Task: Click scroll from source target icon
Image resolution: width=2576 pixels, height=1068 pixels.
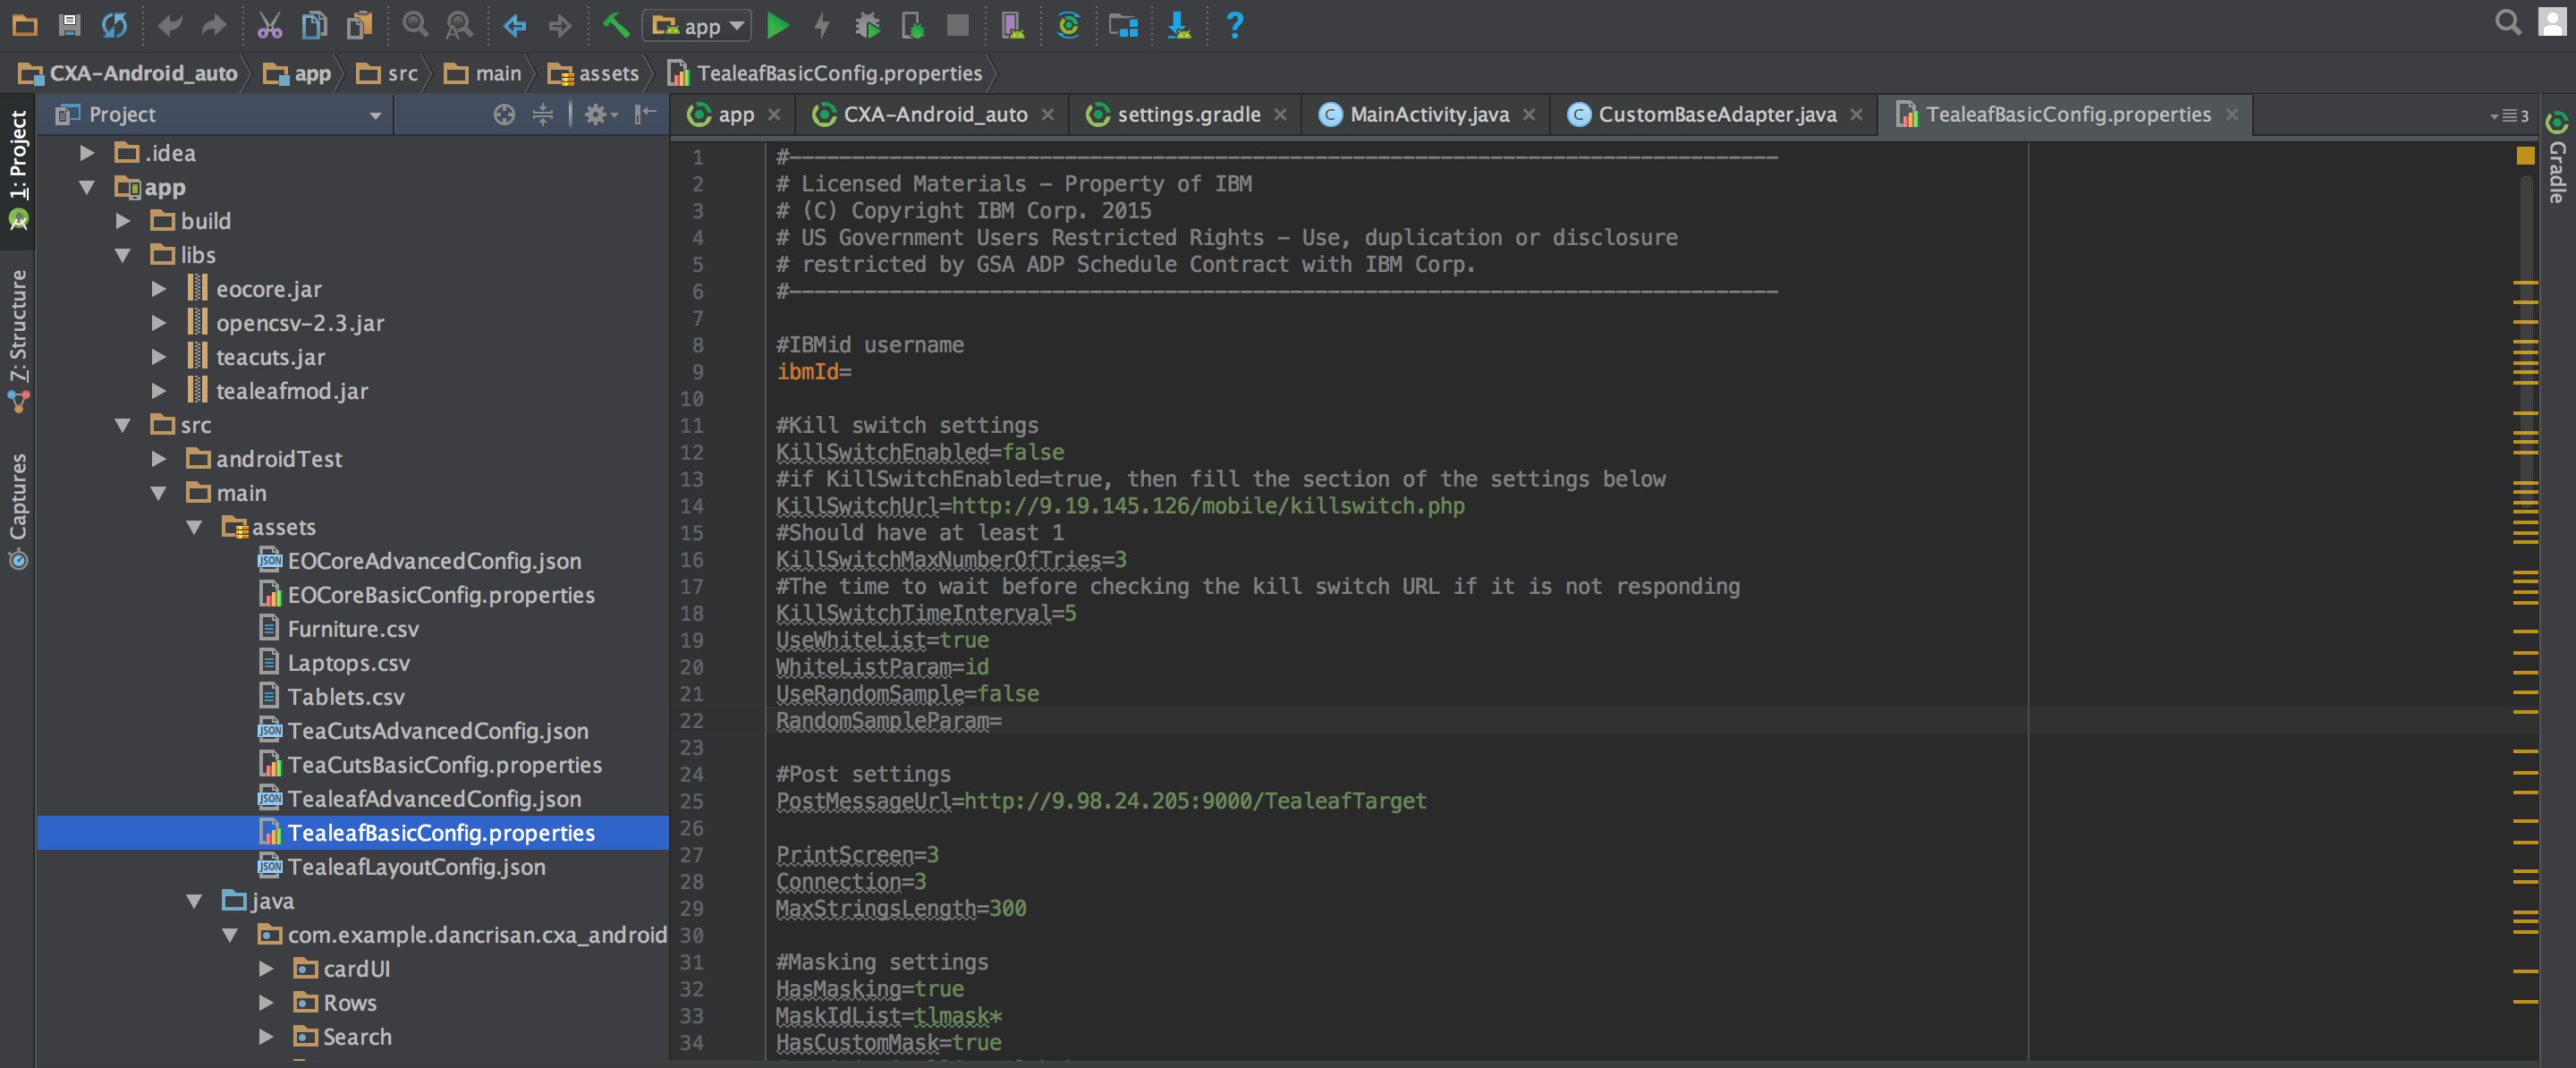Action: [504, 114]
